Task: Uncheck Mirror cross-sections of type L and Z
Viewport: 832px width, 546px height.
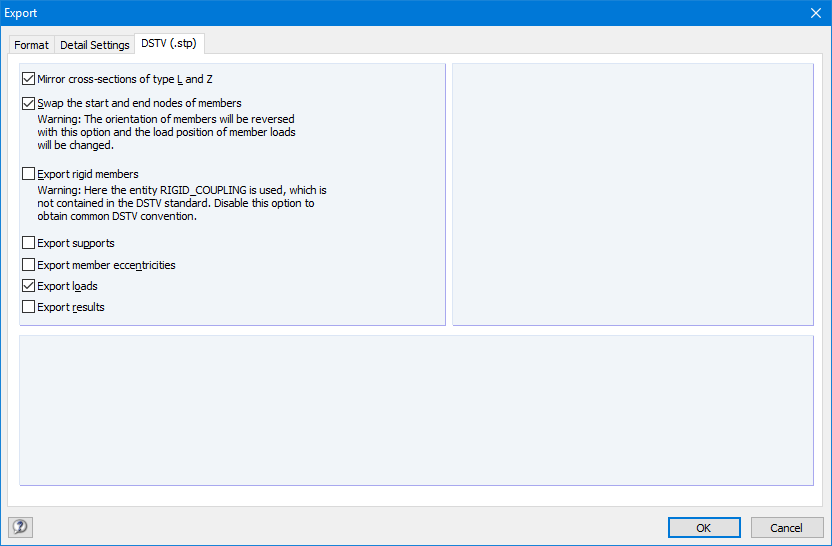Action: [x=29, y=79]
